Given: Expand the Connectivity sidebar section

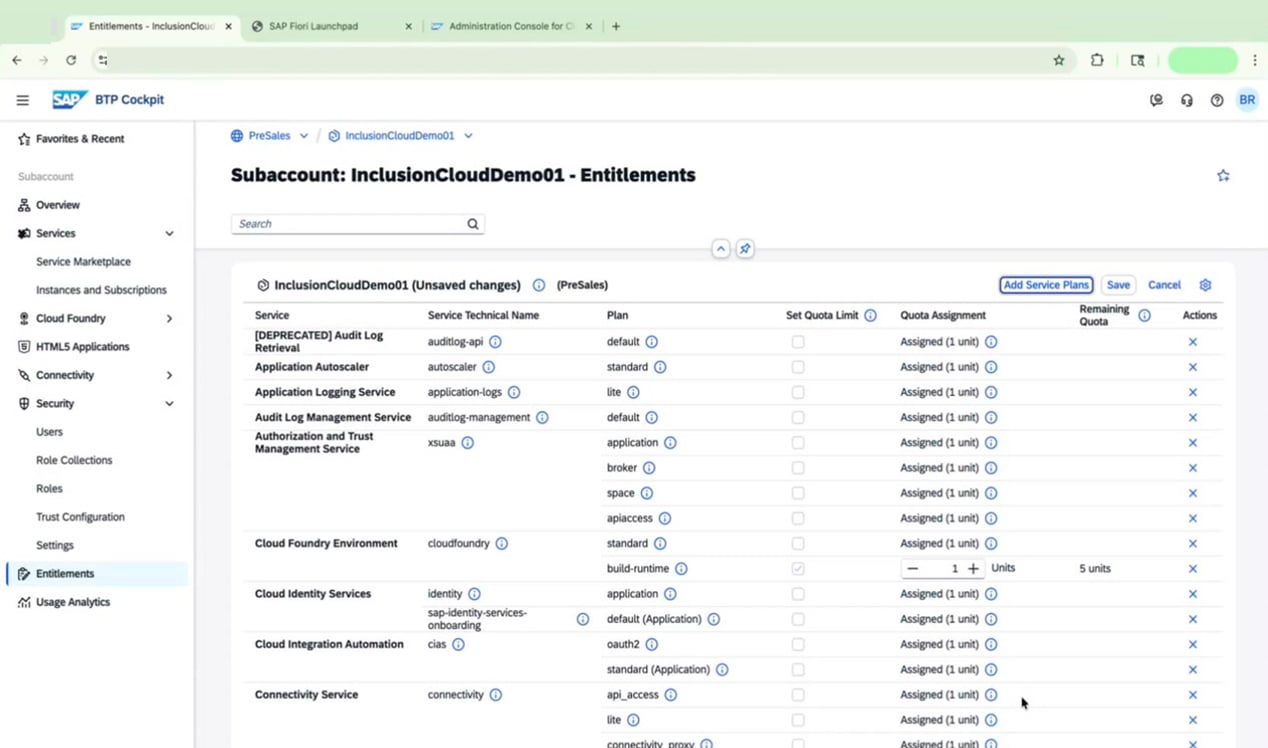Looking at the screenshot, I should [x=169, y=376].
